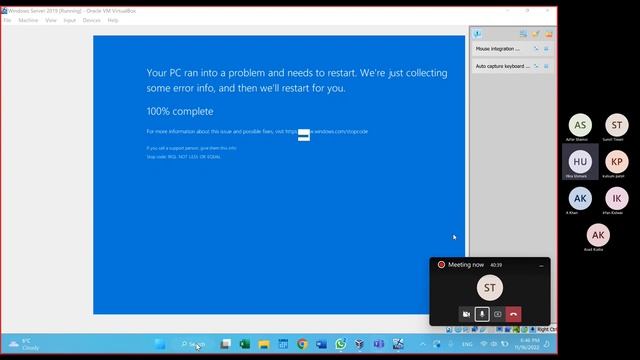Open the clock and date flyout
This screenshot has width=640, height=360.
coord(527,344)
